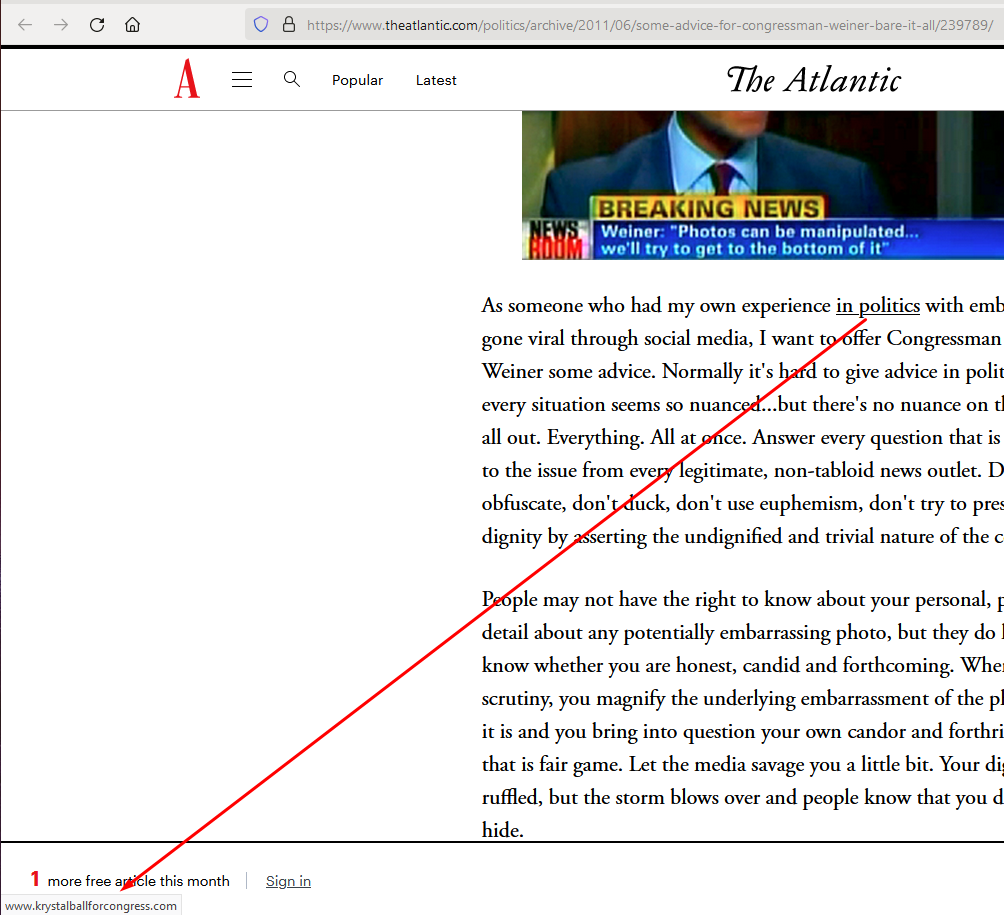The image size is (1004, 915).
Task: Go to the Popular section
Action: 357,81
